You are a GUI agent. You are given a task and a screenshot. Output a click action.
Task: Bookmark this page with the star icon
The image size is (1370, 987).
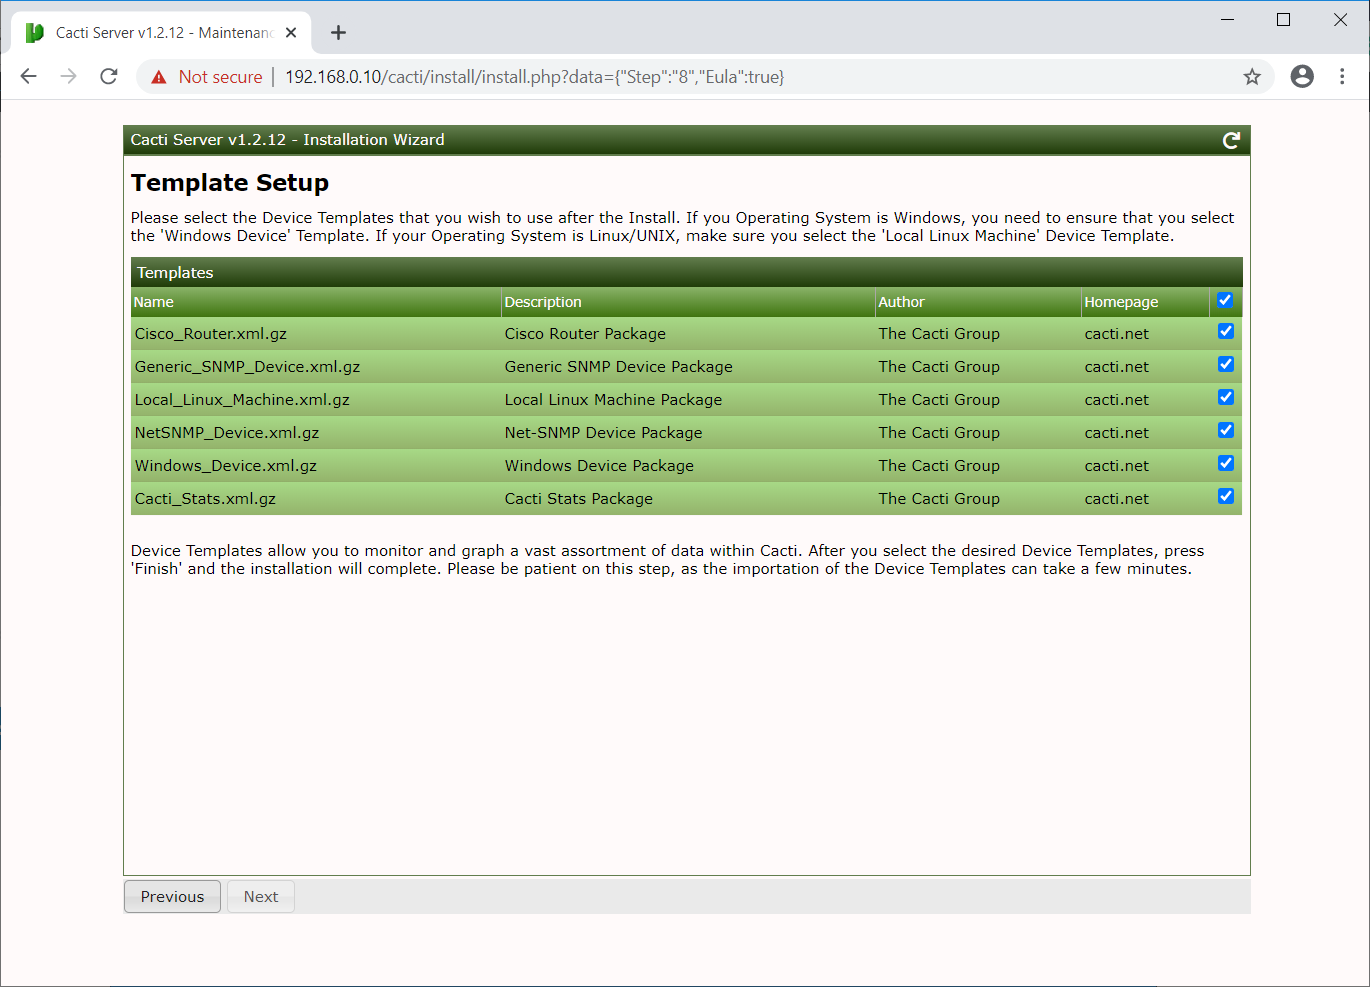pos(1252,77)
